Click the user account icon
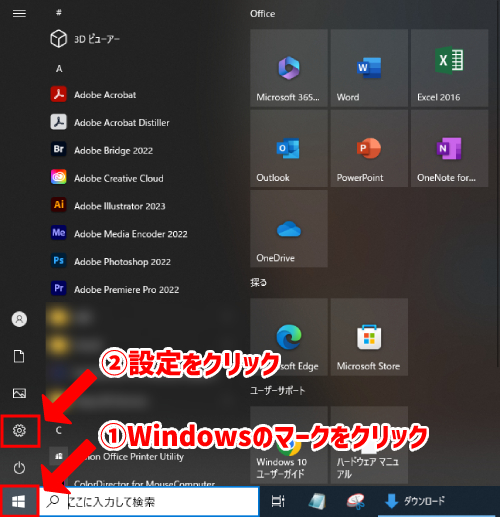500x517 pixels. coord(19,319)
